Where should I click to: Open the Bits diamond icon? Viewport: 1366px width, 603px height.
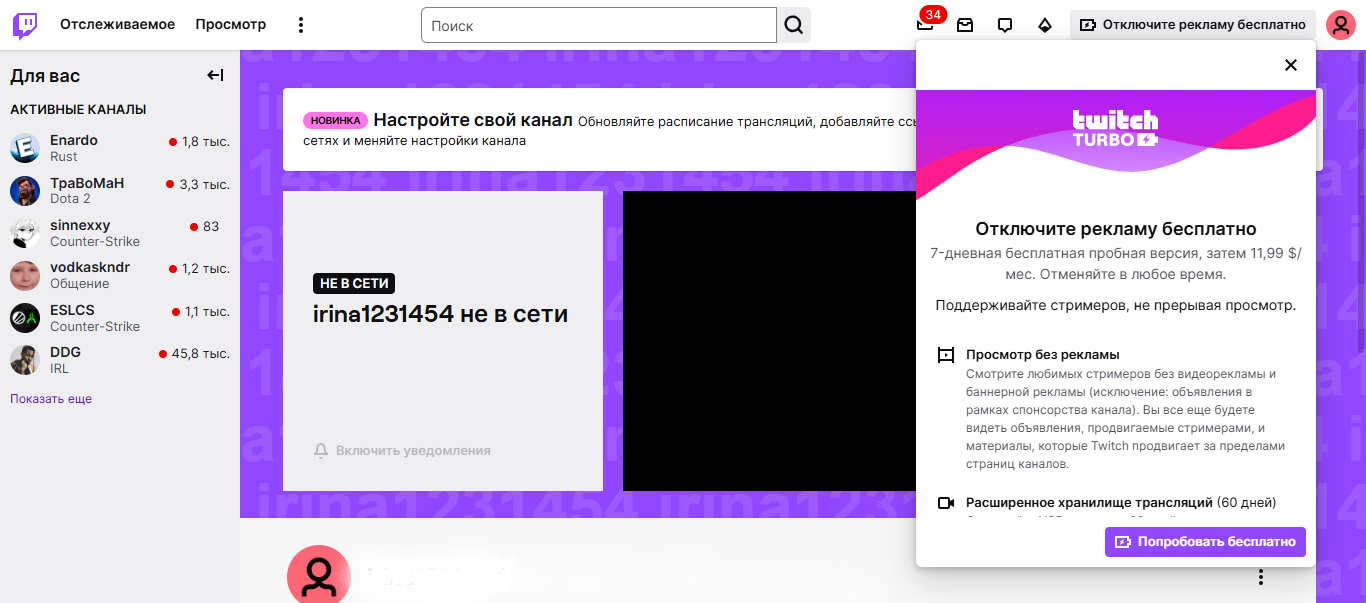click(1045, 25)
